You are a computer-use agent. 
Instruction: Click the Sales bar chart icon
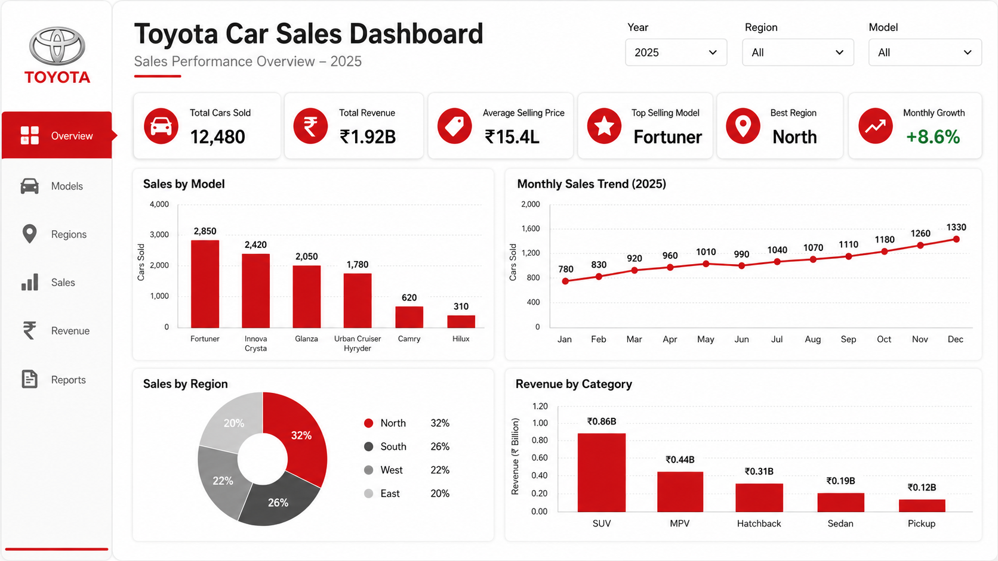click(29, 282)
